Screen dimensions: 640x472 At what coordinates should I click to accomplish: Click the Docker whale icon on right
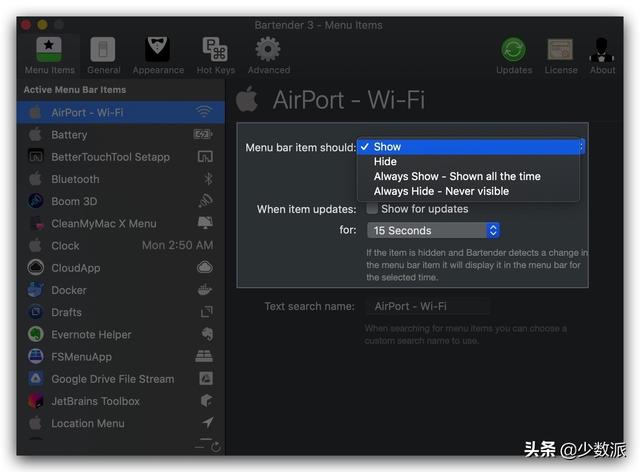(x=205, y=289)
